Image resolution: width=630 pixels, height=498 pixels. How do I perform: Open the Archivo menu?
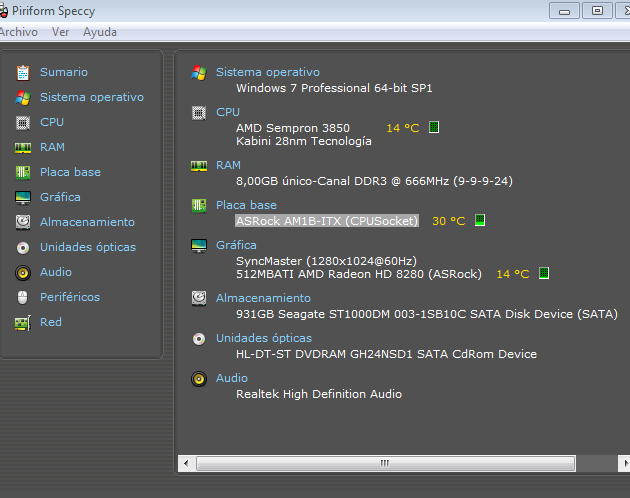pyautogui.click(x=18, y=32)
